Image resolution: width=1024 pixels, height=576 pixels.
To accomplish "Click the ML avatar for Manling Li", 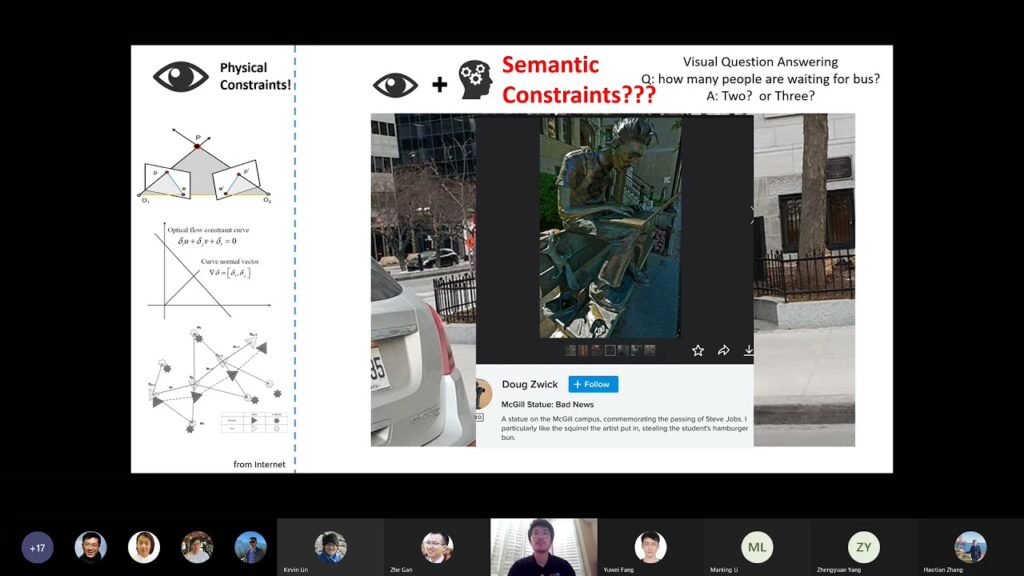I will point(757,546).
